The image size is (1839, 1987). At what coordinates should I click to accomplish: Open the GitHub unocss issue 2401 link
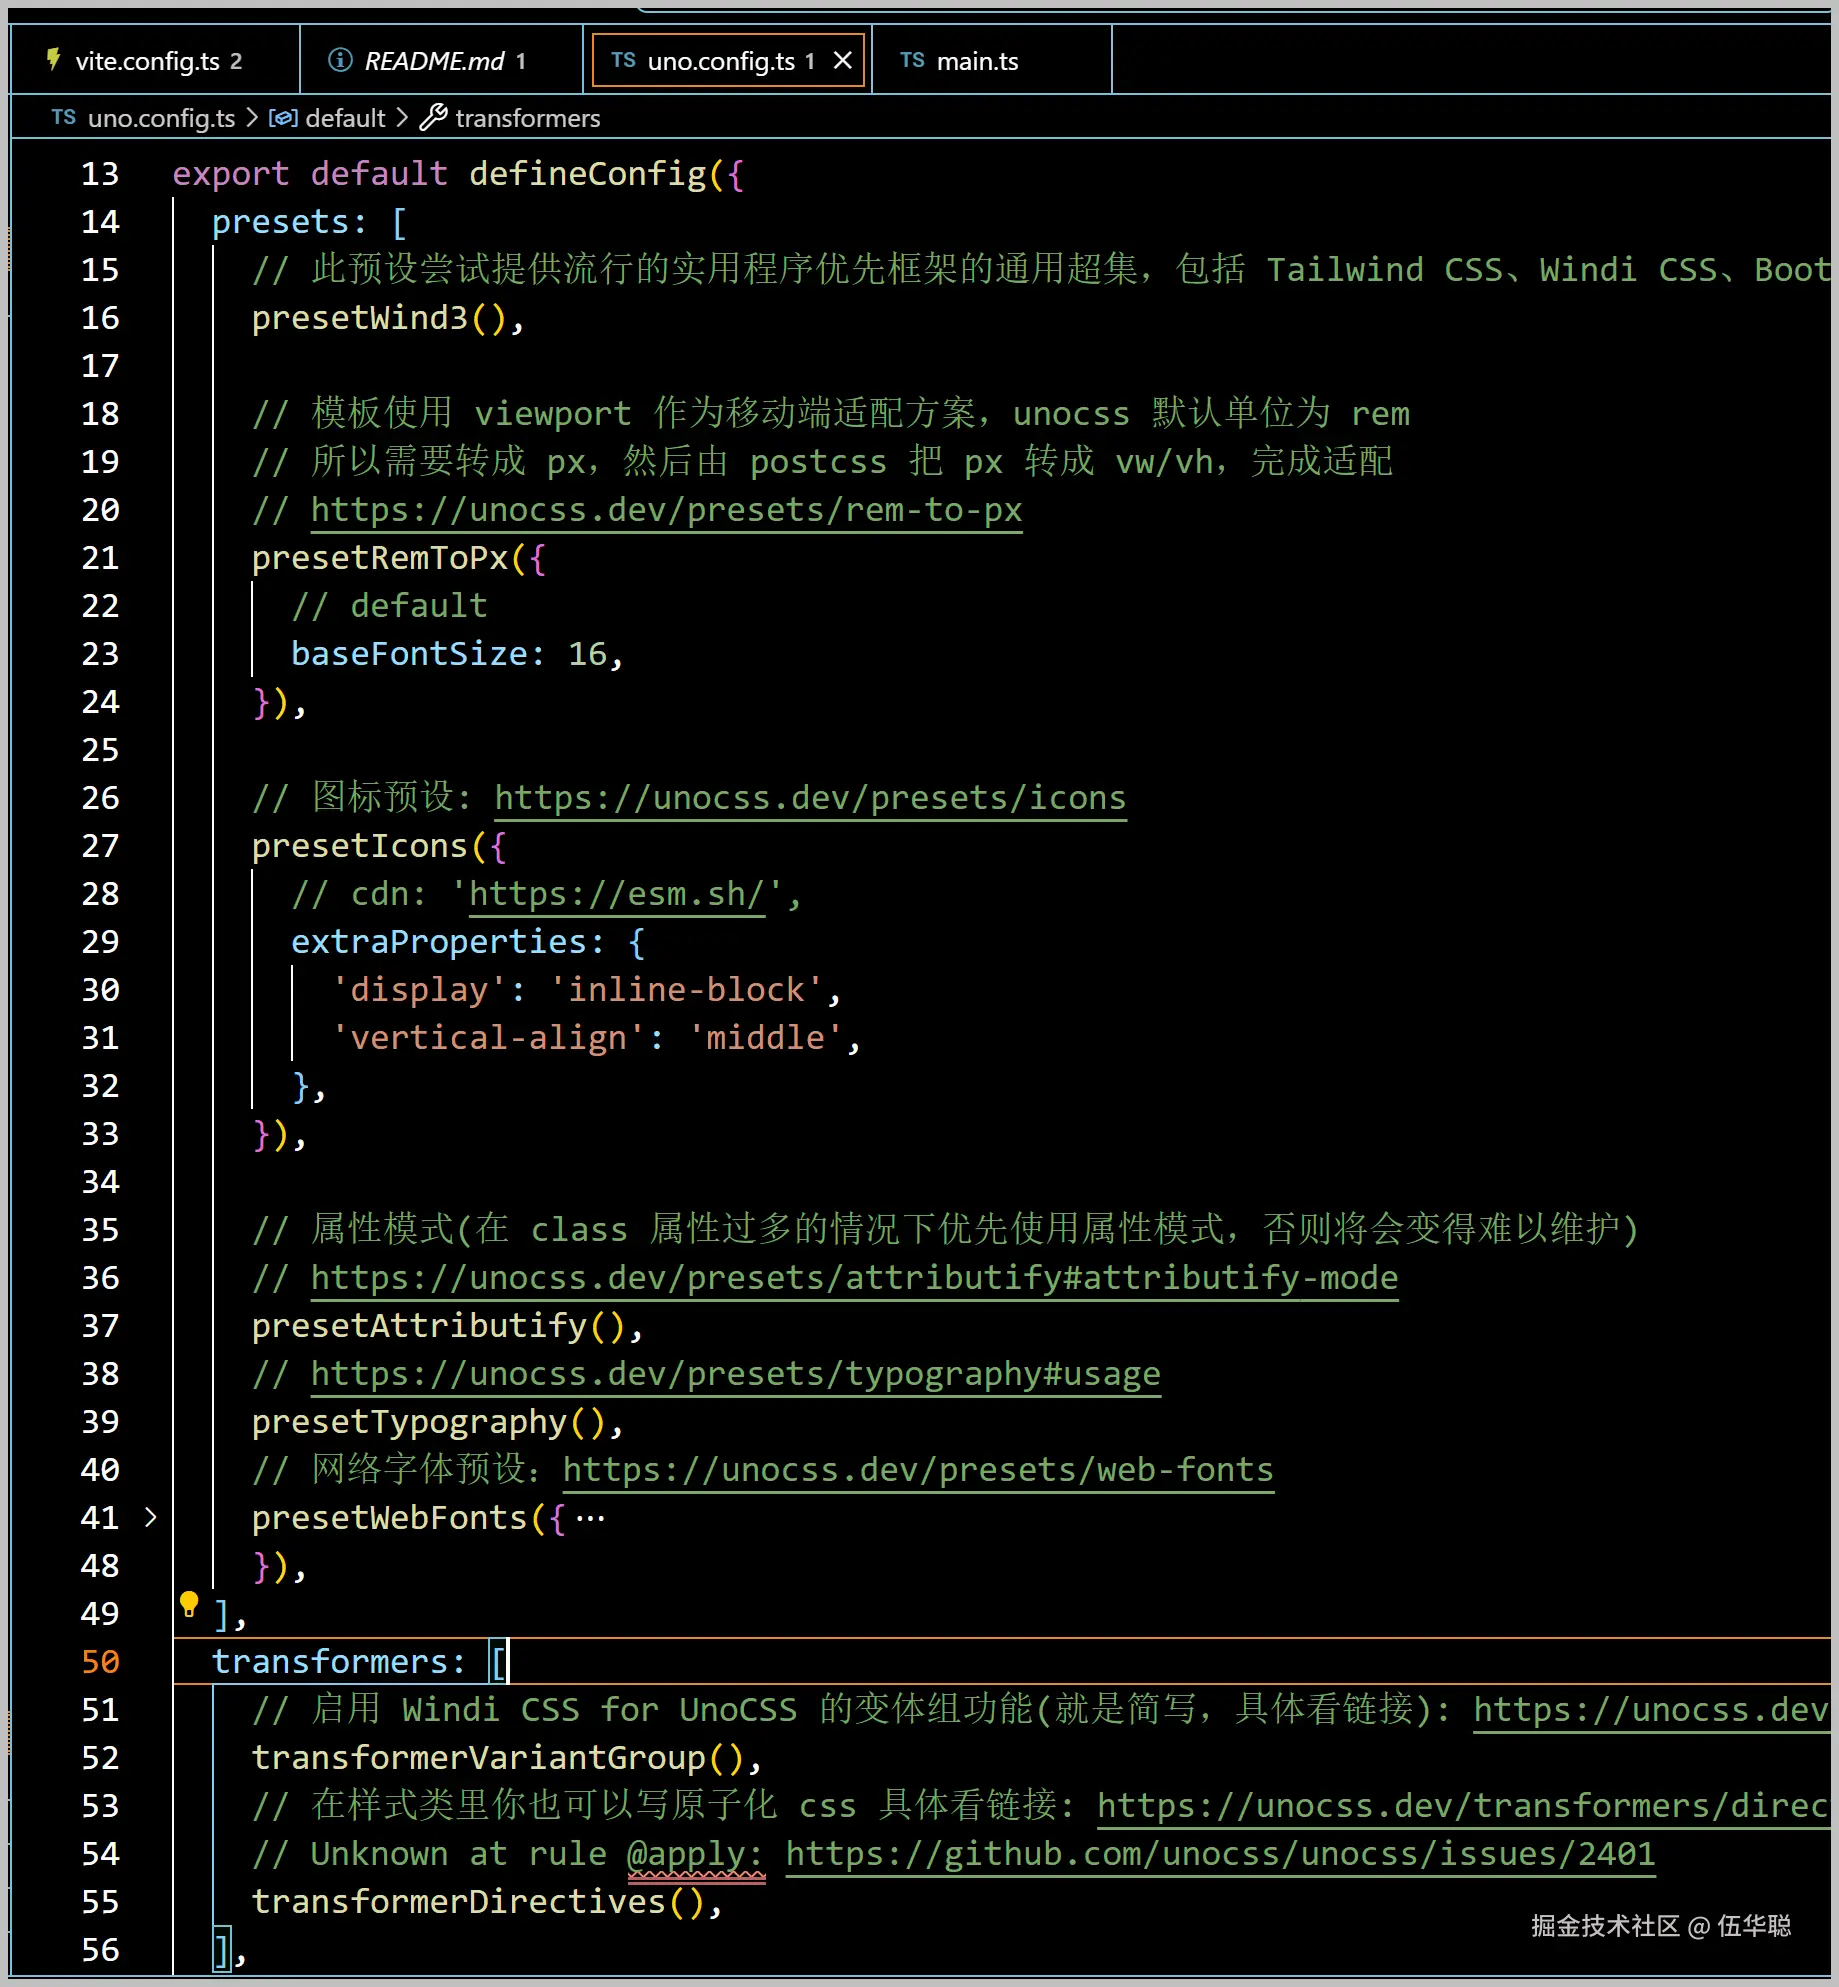tap(1220, 1854)
